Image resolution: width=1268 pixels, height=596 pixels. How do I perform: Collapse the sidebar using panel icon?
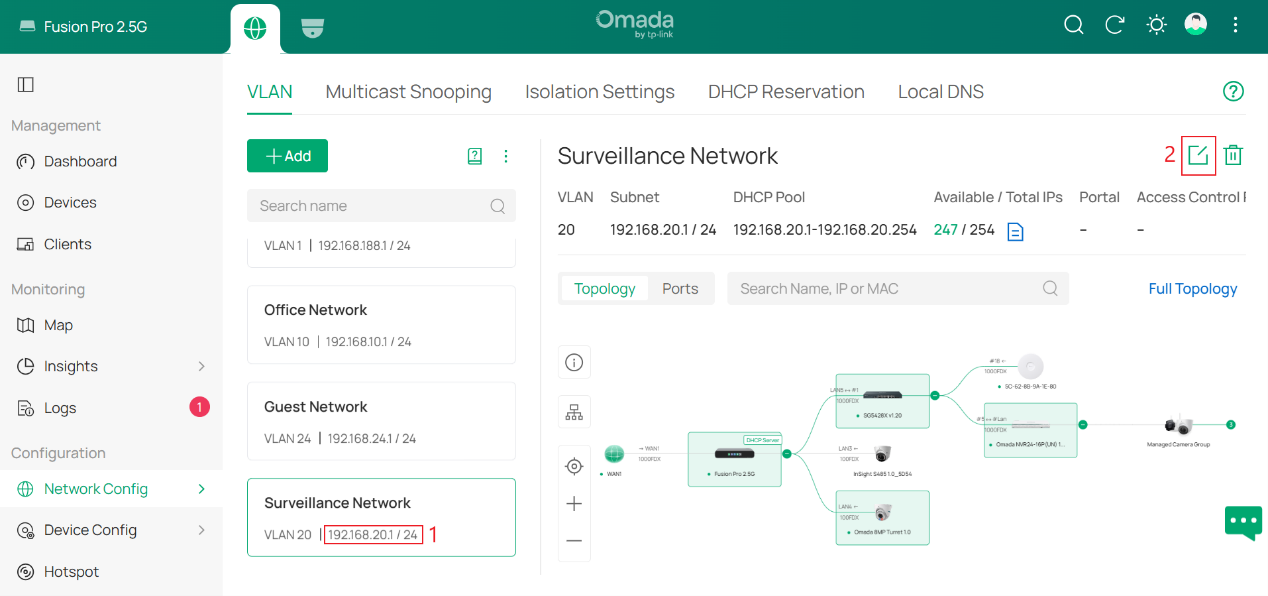tap(26, 85)
